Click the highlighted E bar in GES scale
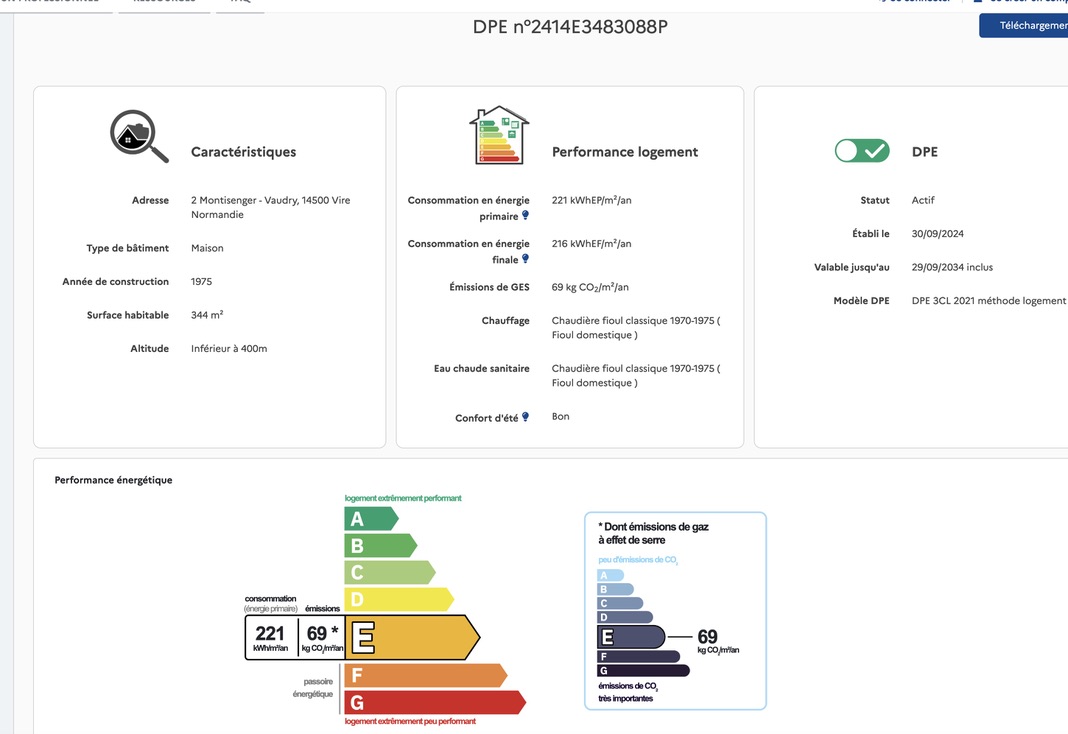This screenshot has width=1068, height=734. tap(631, 636)
